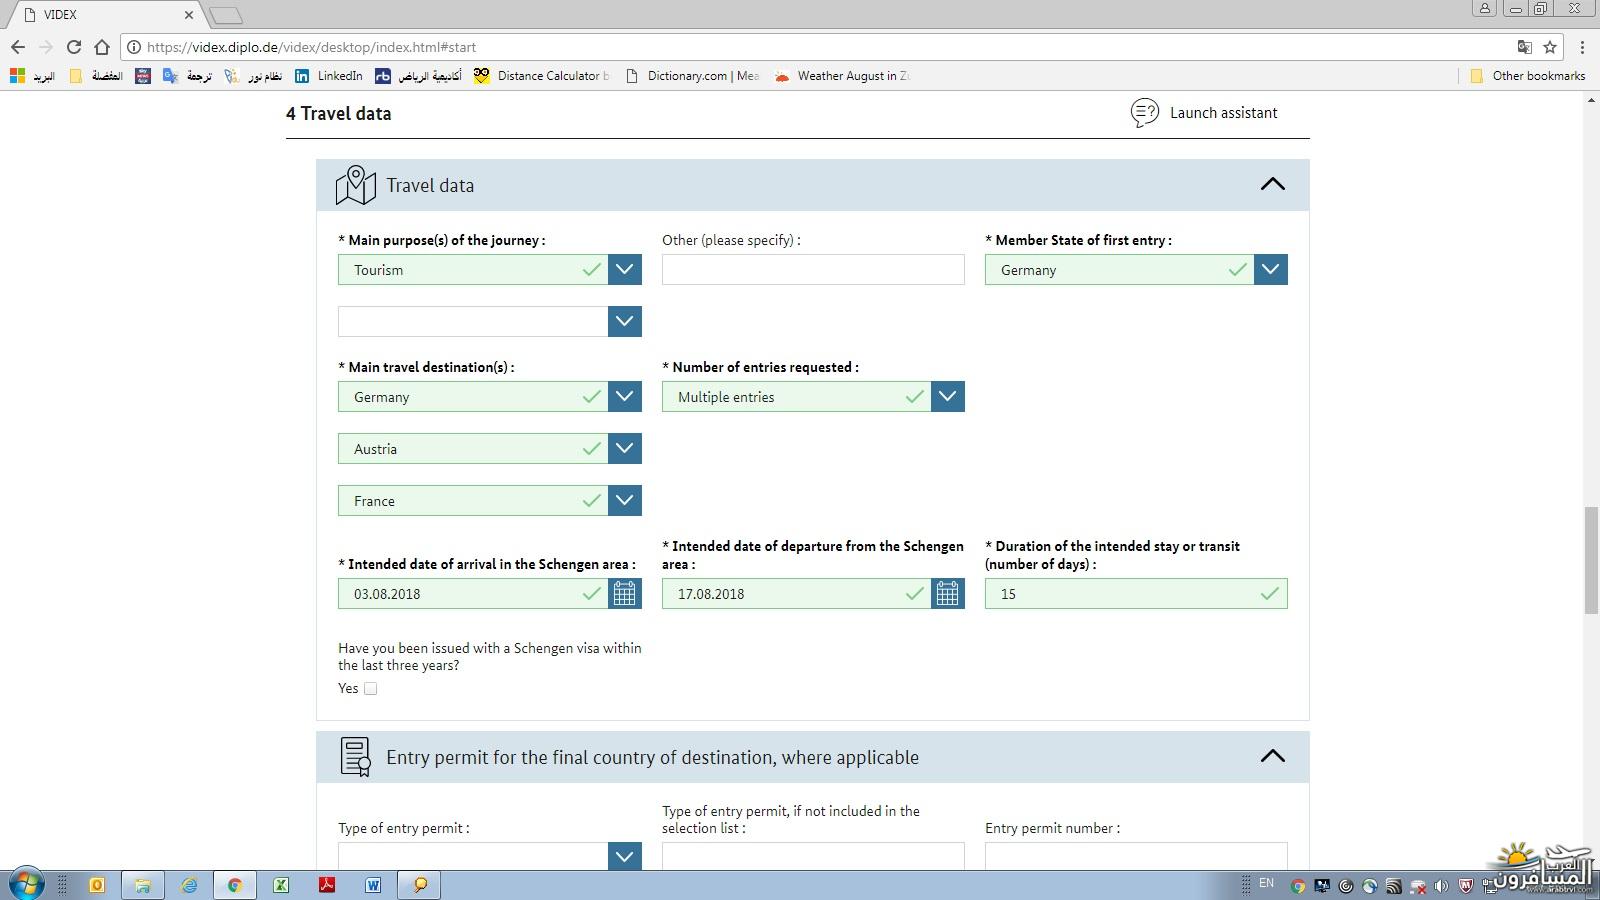Click the departure date field 17.08.2018

[796, 594]
